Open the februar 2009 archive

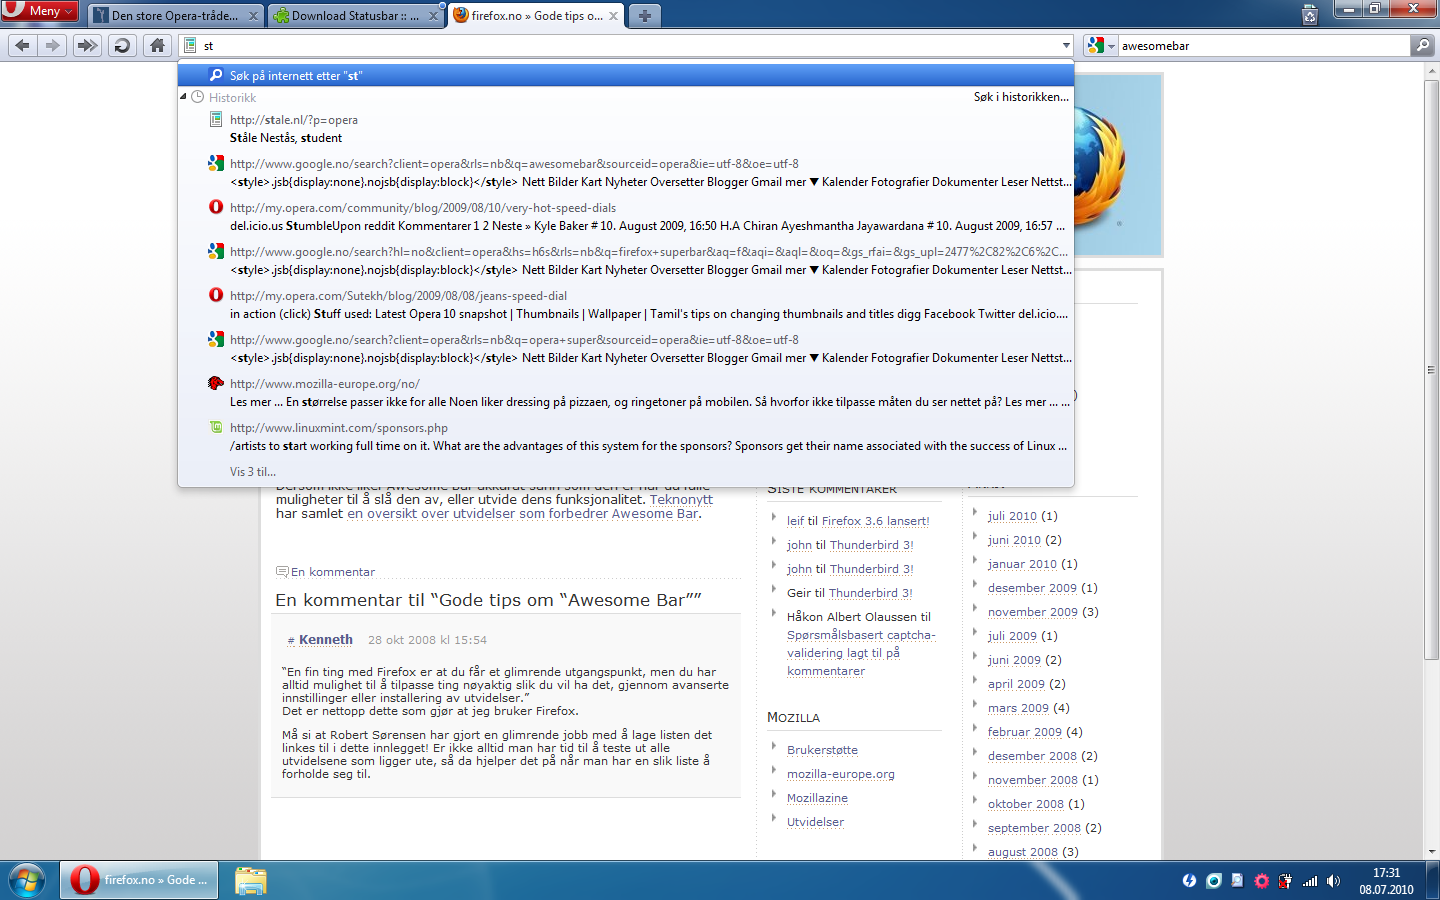(x=1025, y=732)
